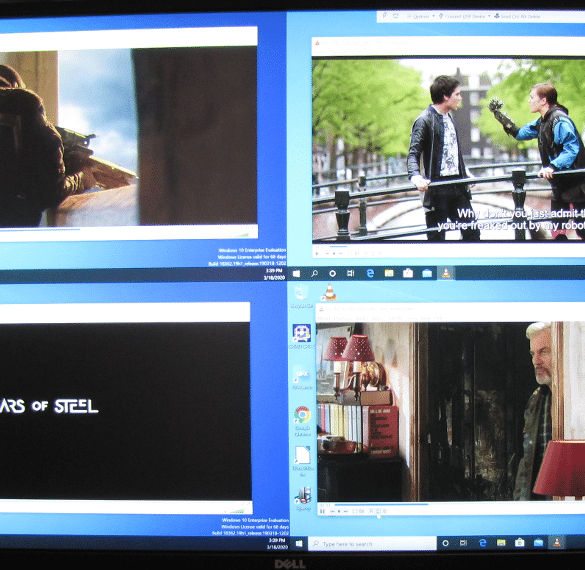Viewport: 585px width, 570px height.
Task: Open Task View in the top-right VM taskbar
Action: [x=351, y=273]
